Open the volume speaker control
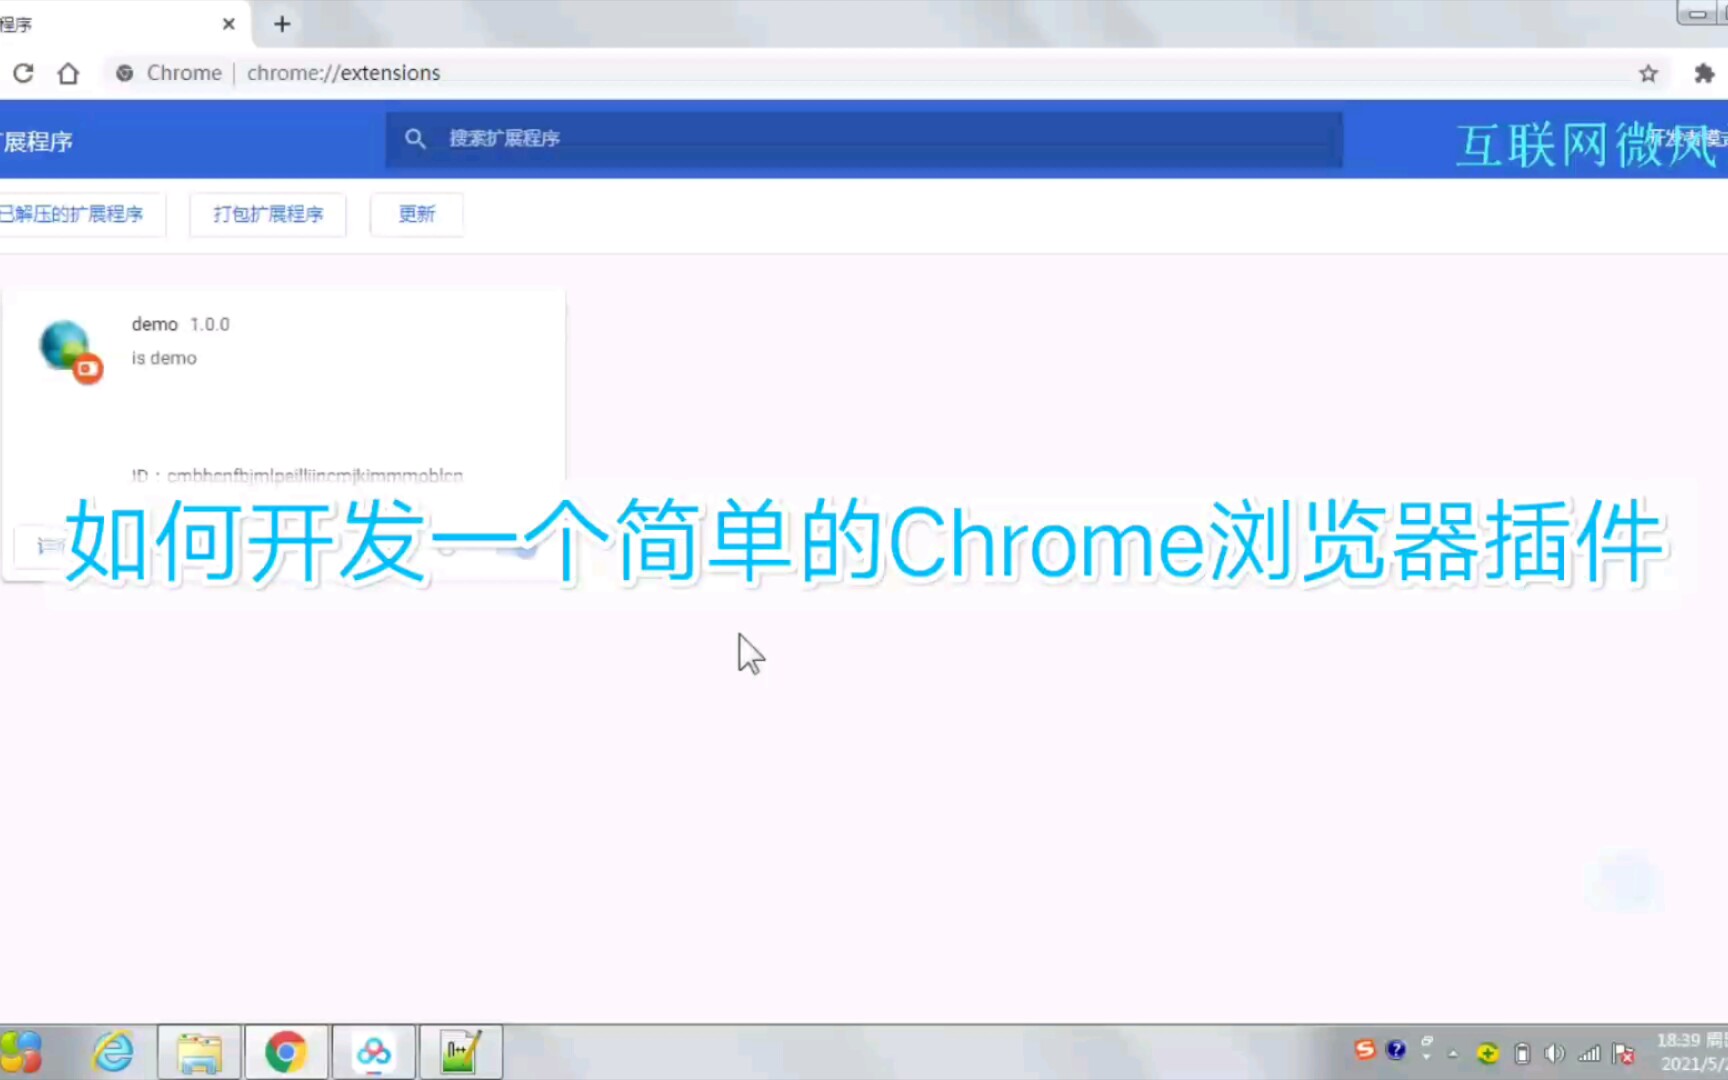The width and height of the screenshot is (1728, 1080). pos(1554,1053)
